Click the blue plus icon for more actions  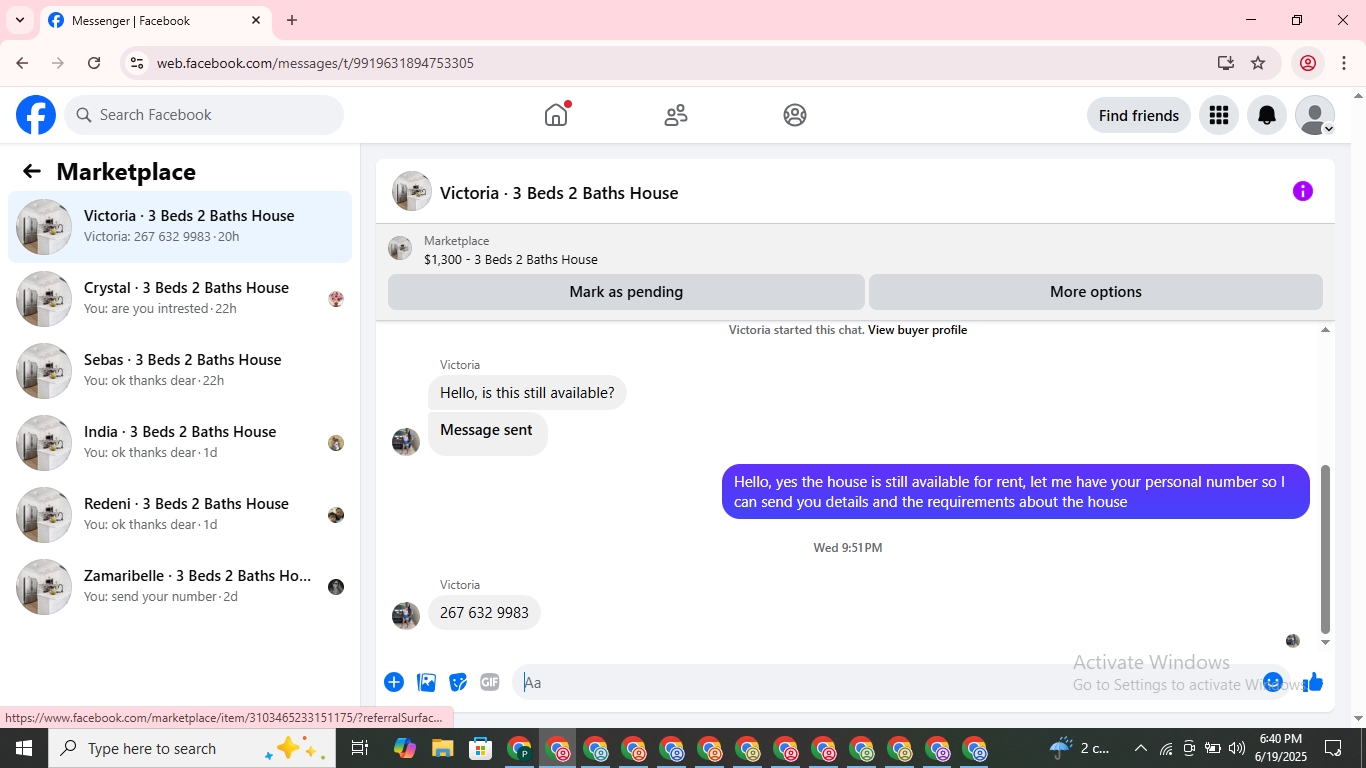click(394, 682)
